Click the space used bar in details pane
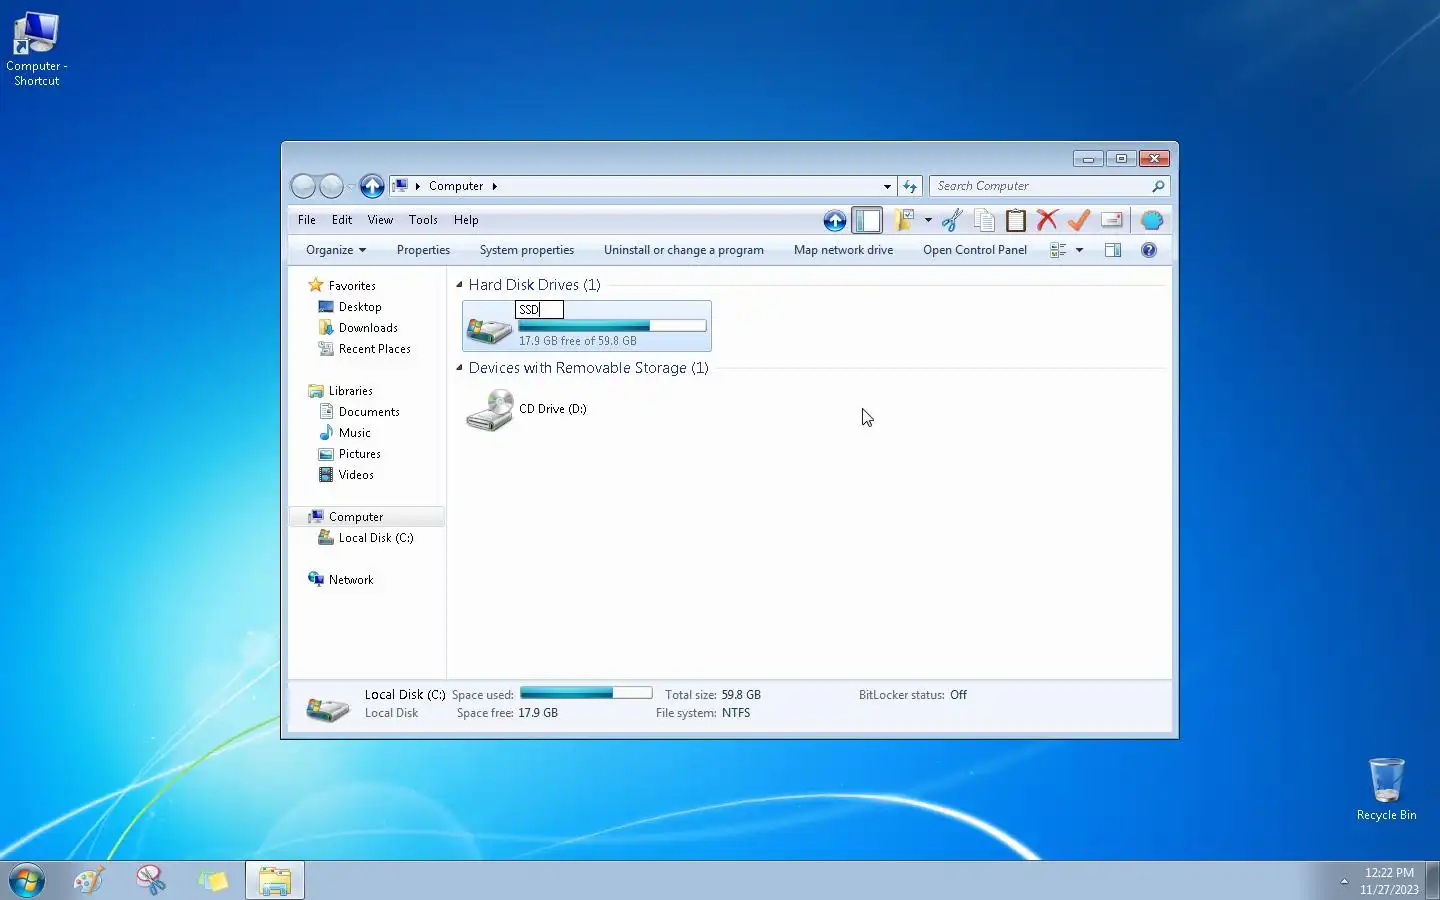 tap(586, 693)
